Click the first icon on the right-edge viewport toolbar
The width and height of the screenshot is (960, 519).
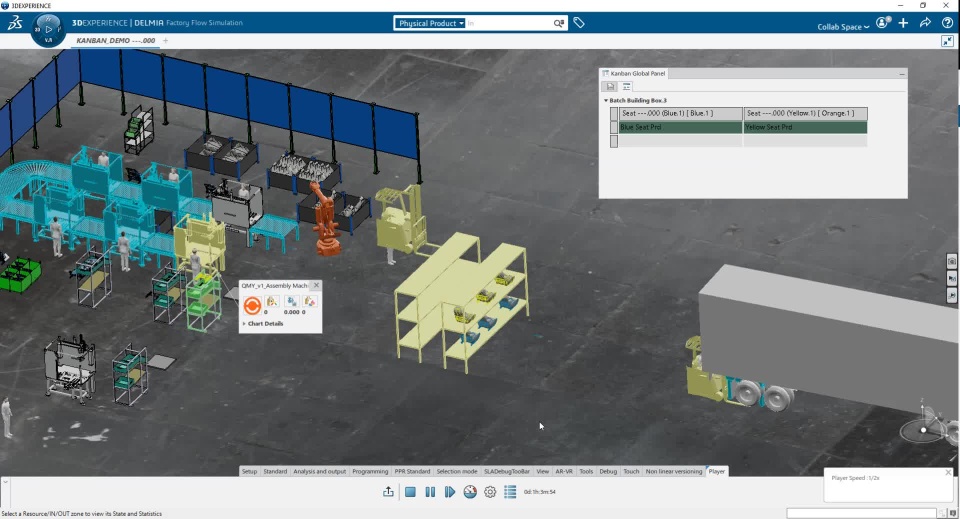point(951,261)
